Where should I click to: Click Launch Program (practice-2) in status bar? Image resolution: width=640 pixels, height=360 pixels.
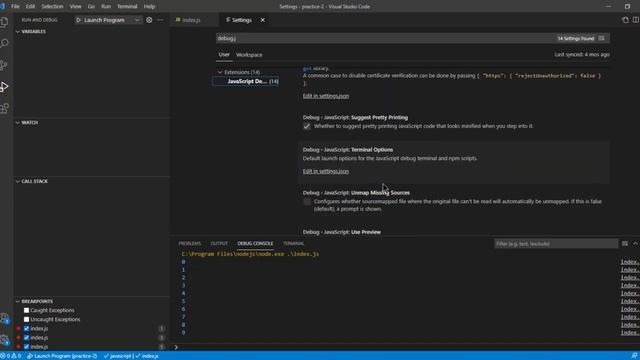62,356
